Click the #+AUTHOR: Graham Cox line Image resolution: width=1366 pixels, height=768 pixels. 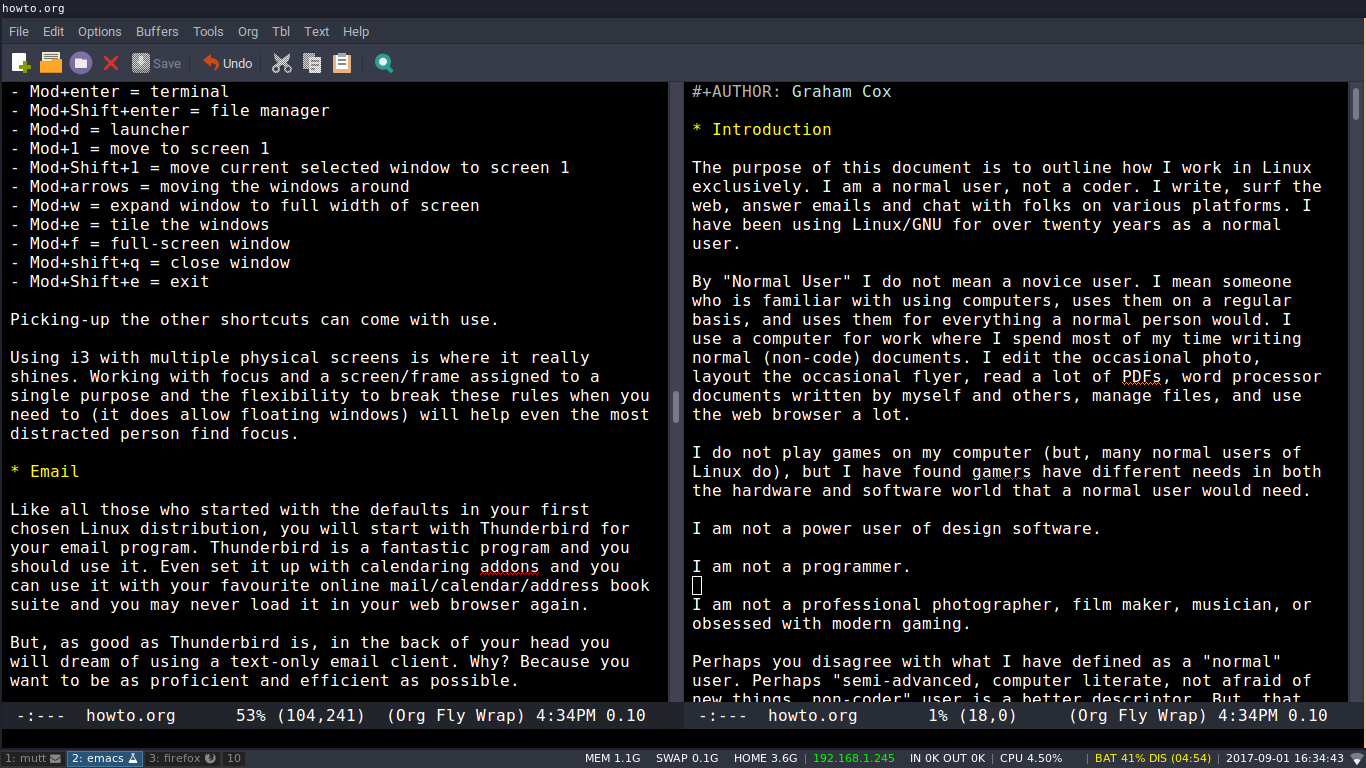pyautogui.click(x=792, y=91)
